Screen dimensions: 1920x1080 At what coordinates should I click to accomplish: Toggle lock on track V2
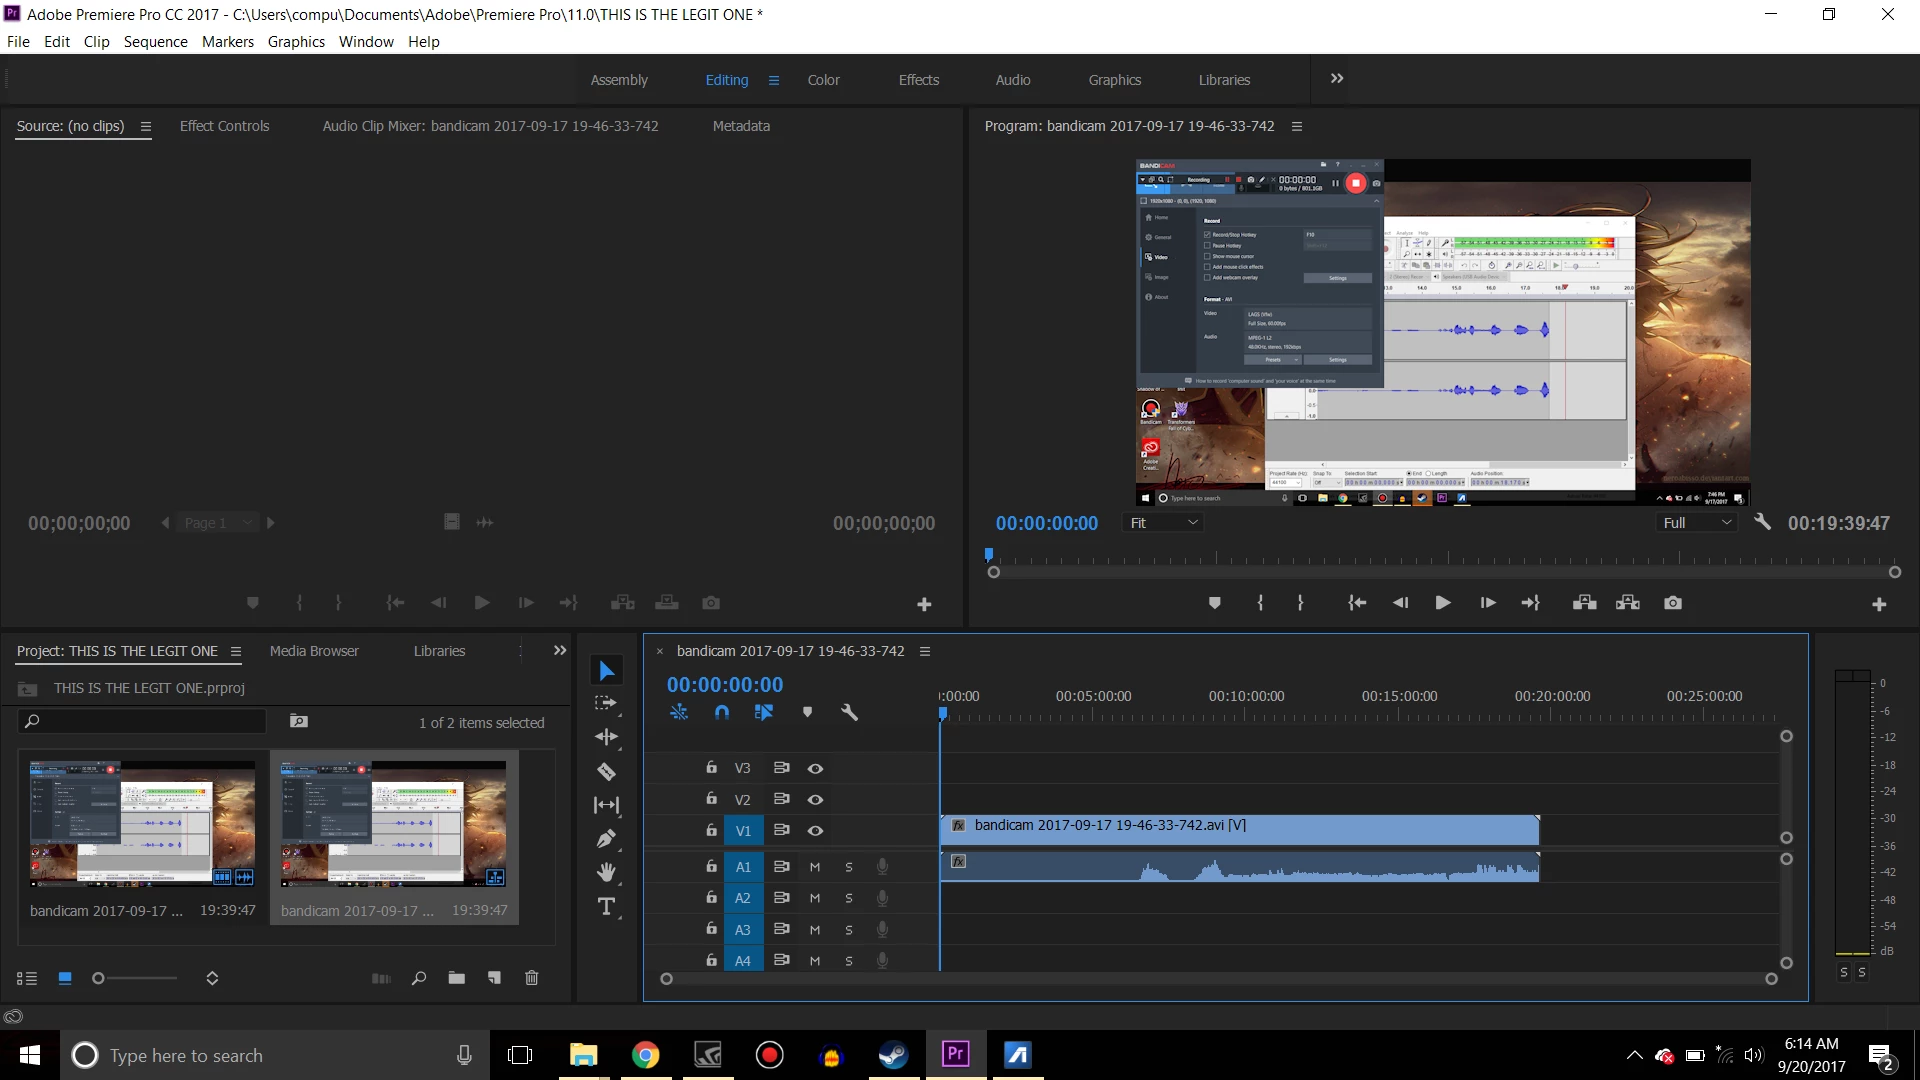coord(711,799)
